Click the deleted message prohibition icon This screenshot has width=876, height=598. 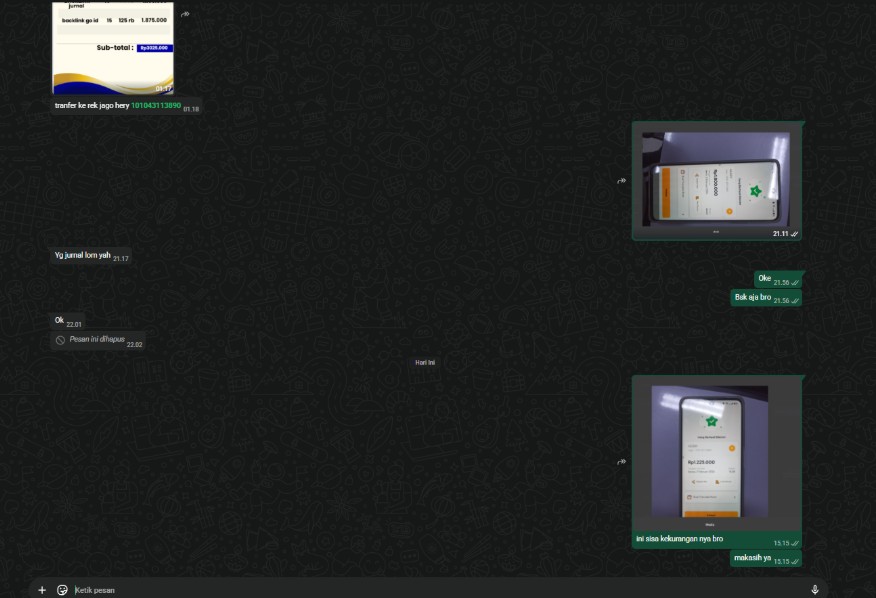[x=60, y=340]
